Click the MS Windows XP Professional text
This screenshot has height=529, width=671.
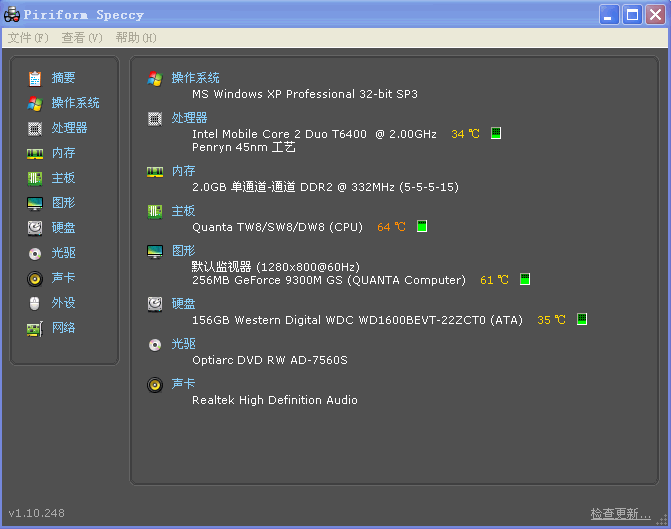point(305,94)
